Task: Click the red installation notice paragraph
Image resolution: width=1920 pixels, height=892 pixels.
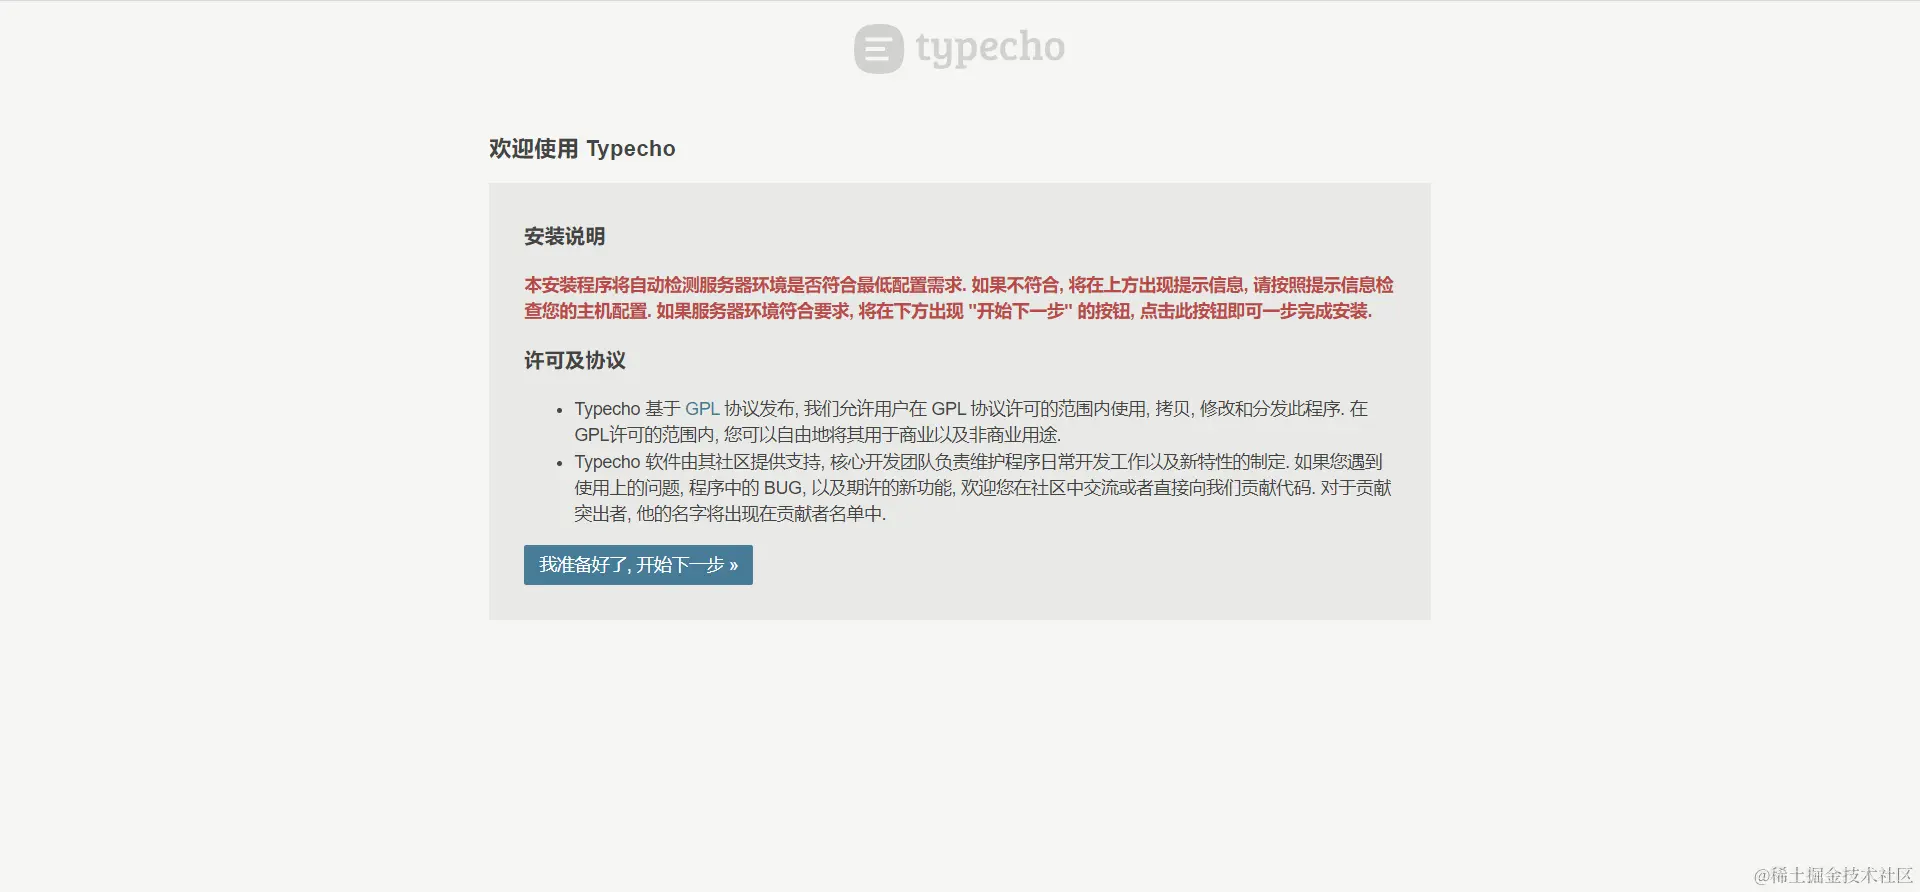Action: (x=959, y=298)
